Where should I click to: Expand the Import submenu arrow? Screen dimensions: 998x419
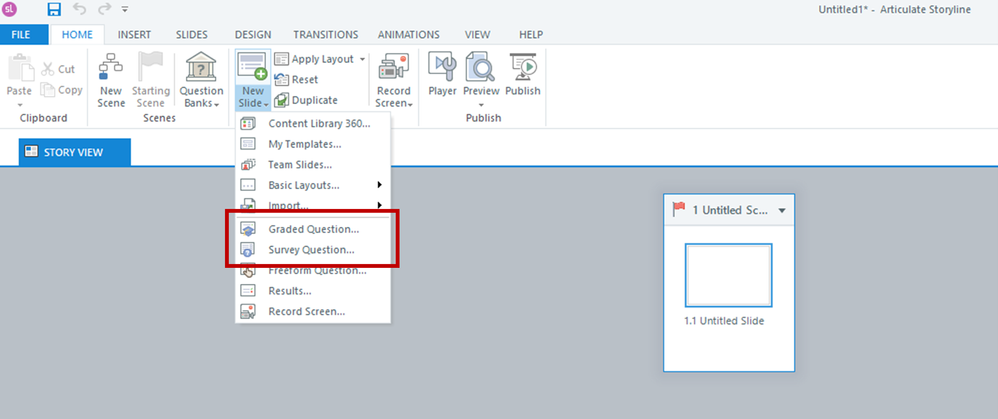tap(380, 205)
